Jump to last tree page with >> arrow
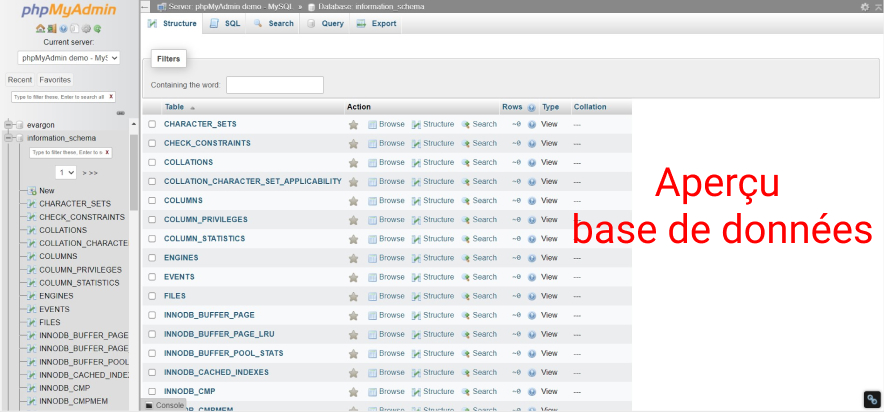The width and height of the screenshot is (884, 412). [x=94, y=173]
